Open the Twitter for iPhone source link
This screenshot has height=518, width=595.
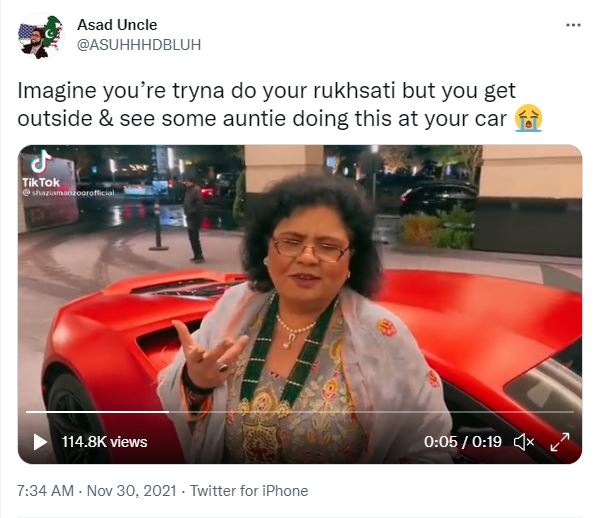click(249, 491)
